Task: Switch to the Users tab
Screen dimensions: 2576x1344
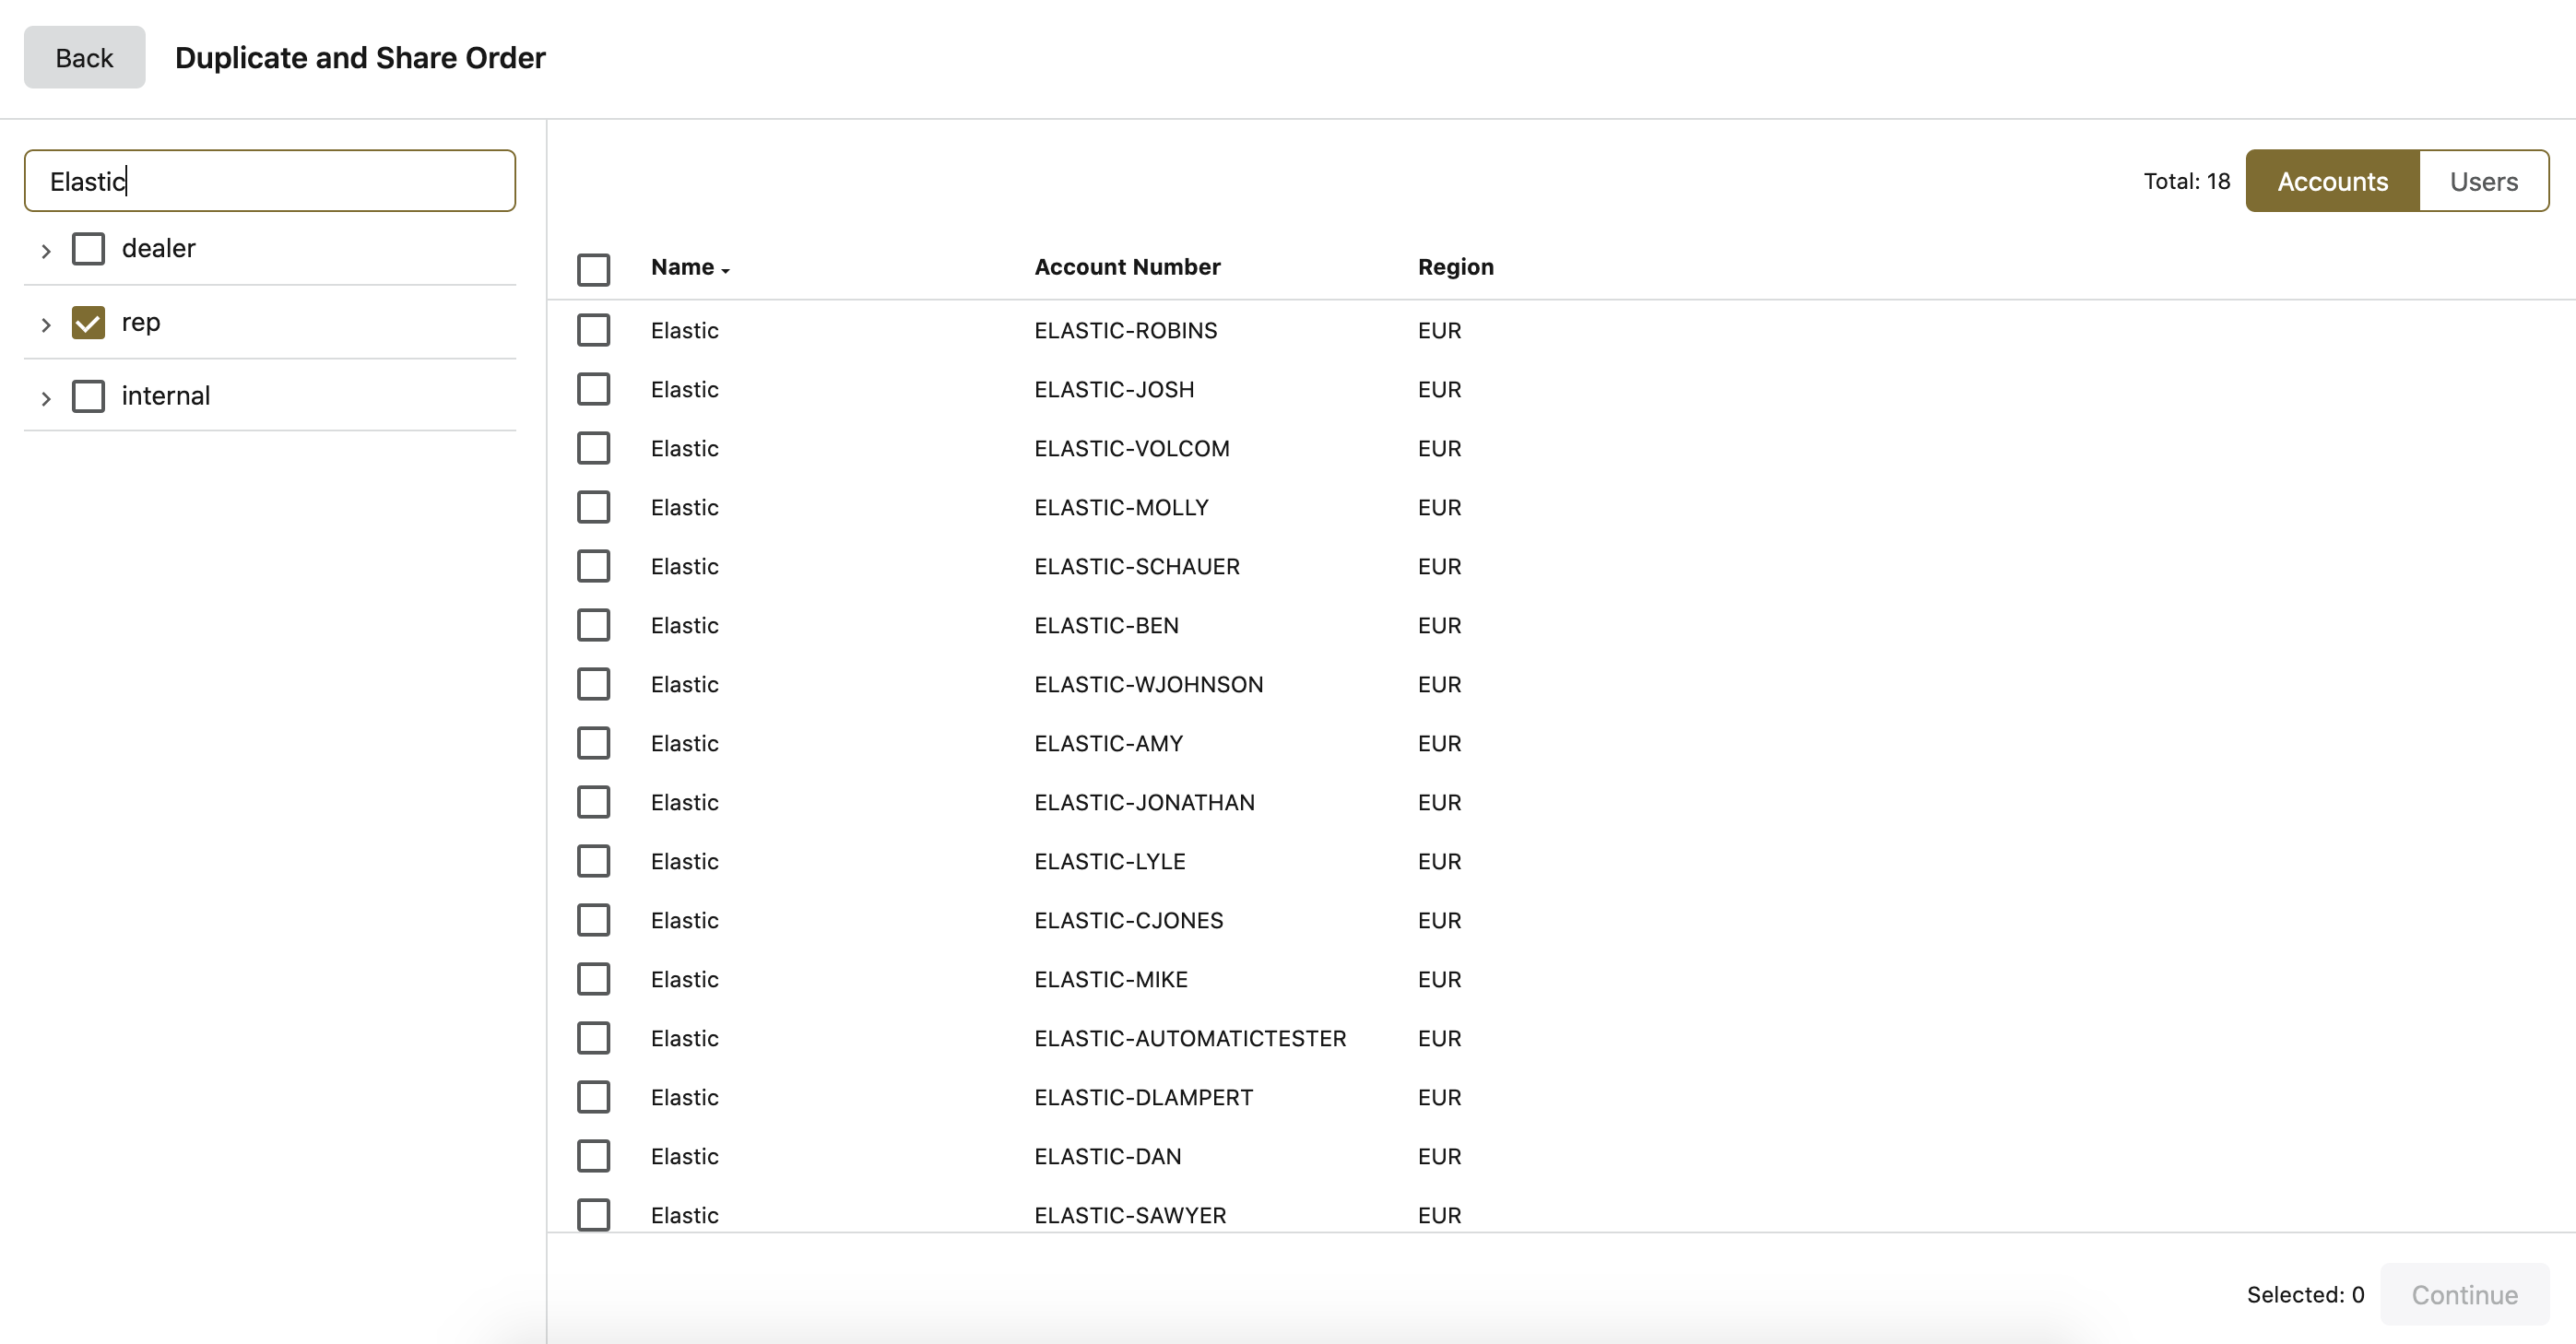Action: tap(2483, 181)
